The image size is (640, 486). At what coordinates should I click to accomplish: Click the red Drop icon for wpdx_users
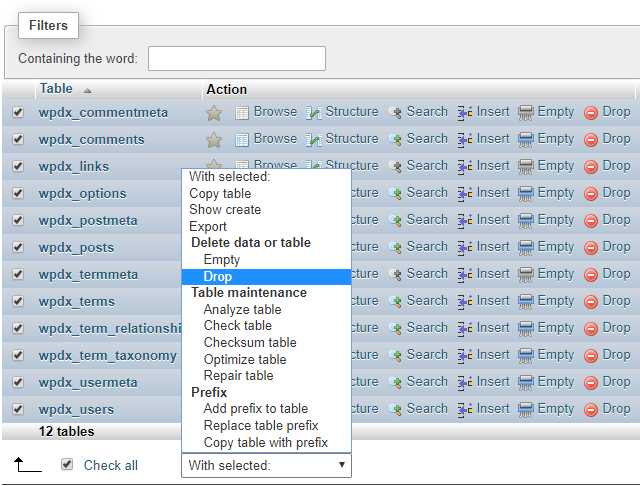tap(591, 410)
